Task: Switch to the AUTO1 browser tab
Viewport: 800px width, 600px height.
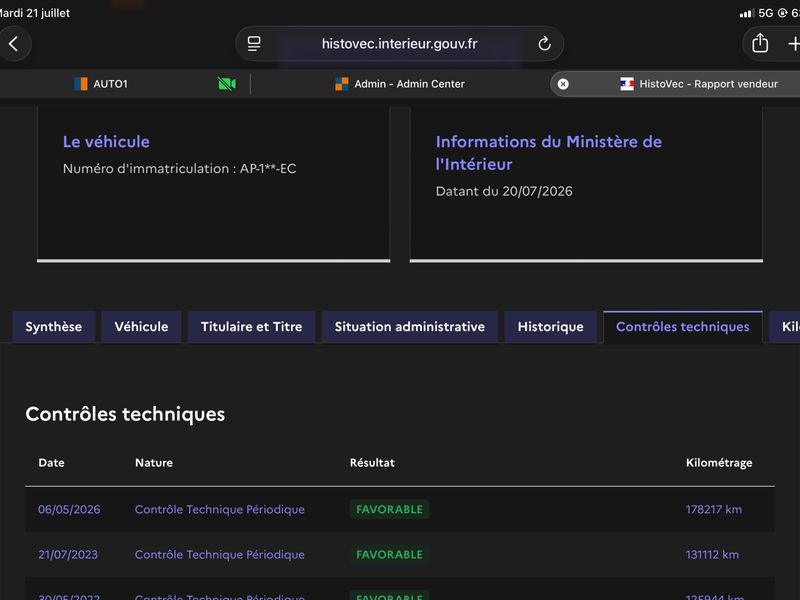Action: [x=125, y=84]
